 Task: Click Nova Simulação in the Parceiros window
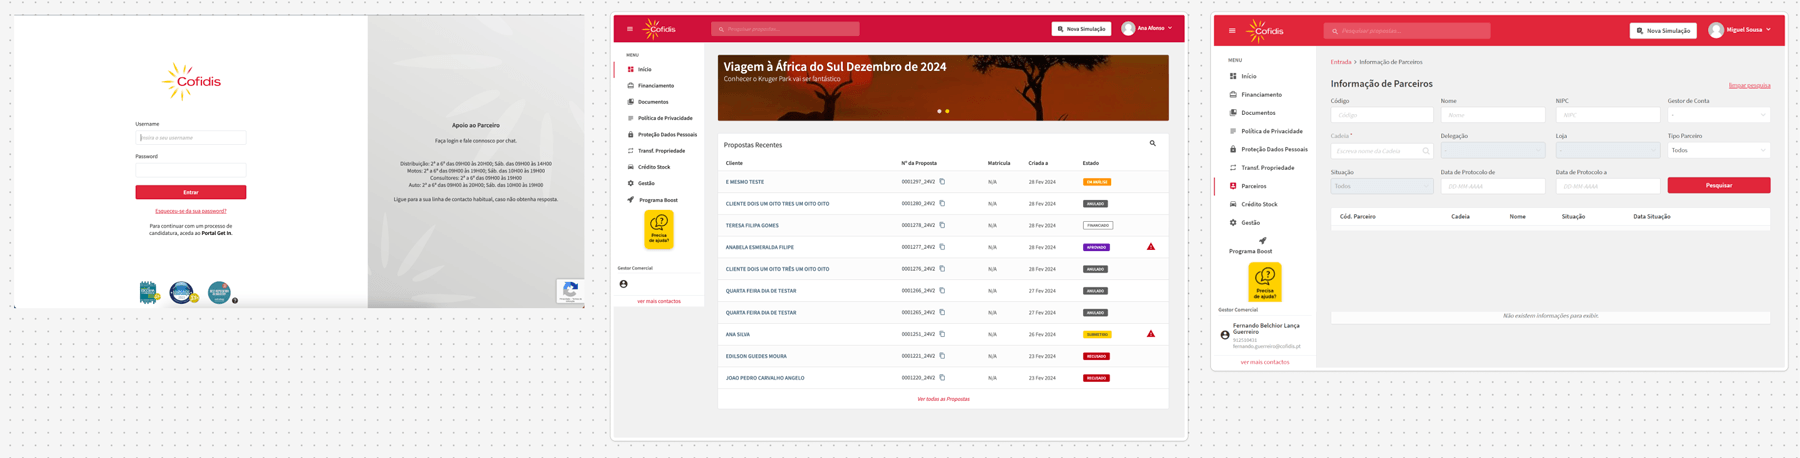(1664, 31)
